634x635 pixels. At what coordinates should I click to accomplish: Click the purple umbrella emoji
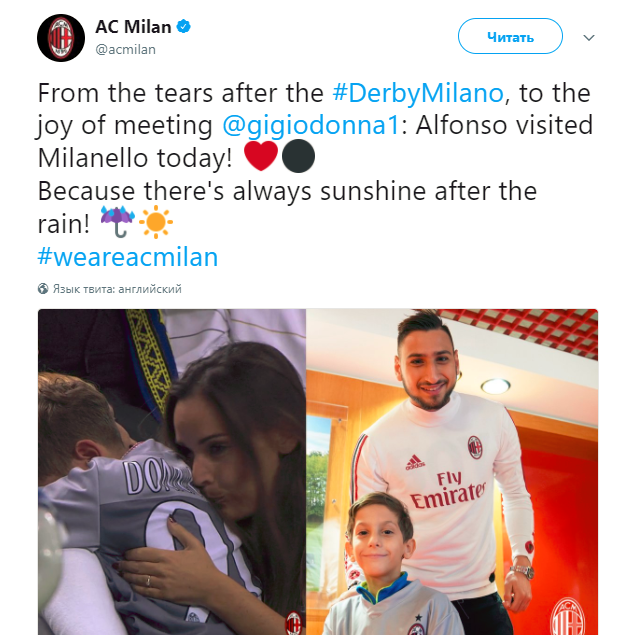click(x=117, y=222)
